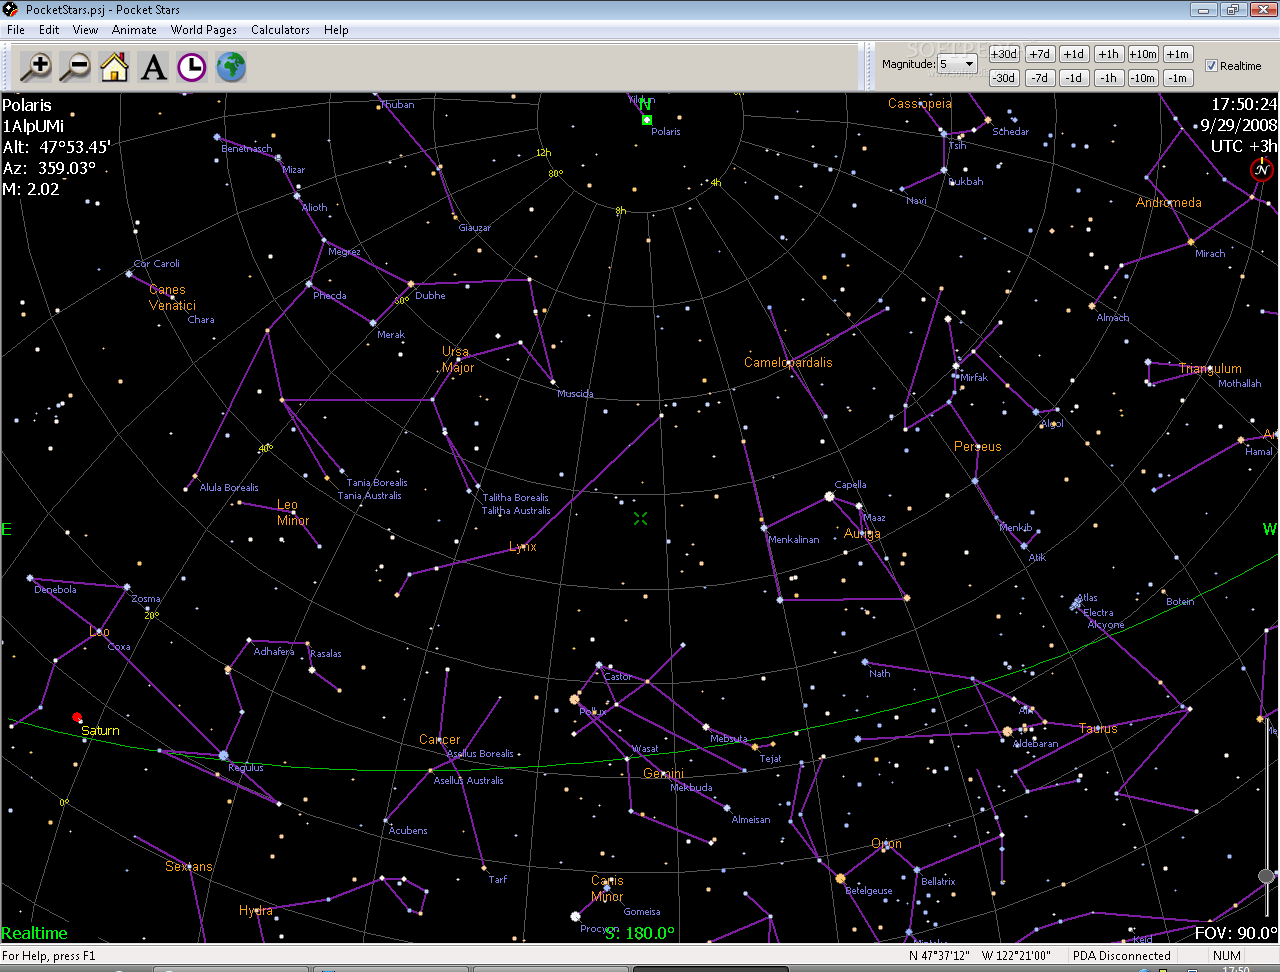Click the green center crosshair marker
Image resolution: width=1280 pixels, height=972 pixels.
click(640, 518)
